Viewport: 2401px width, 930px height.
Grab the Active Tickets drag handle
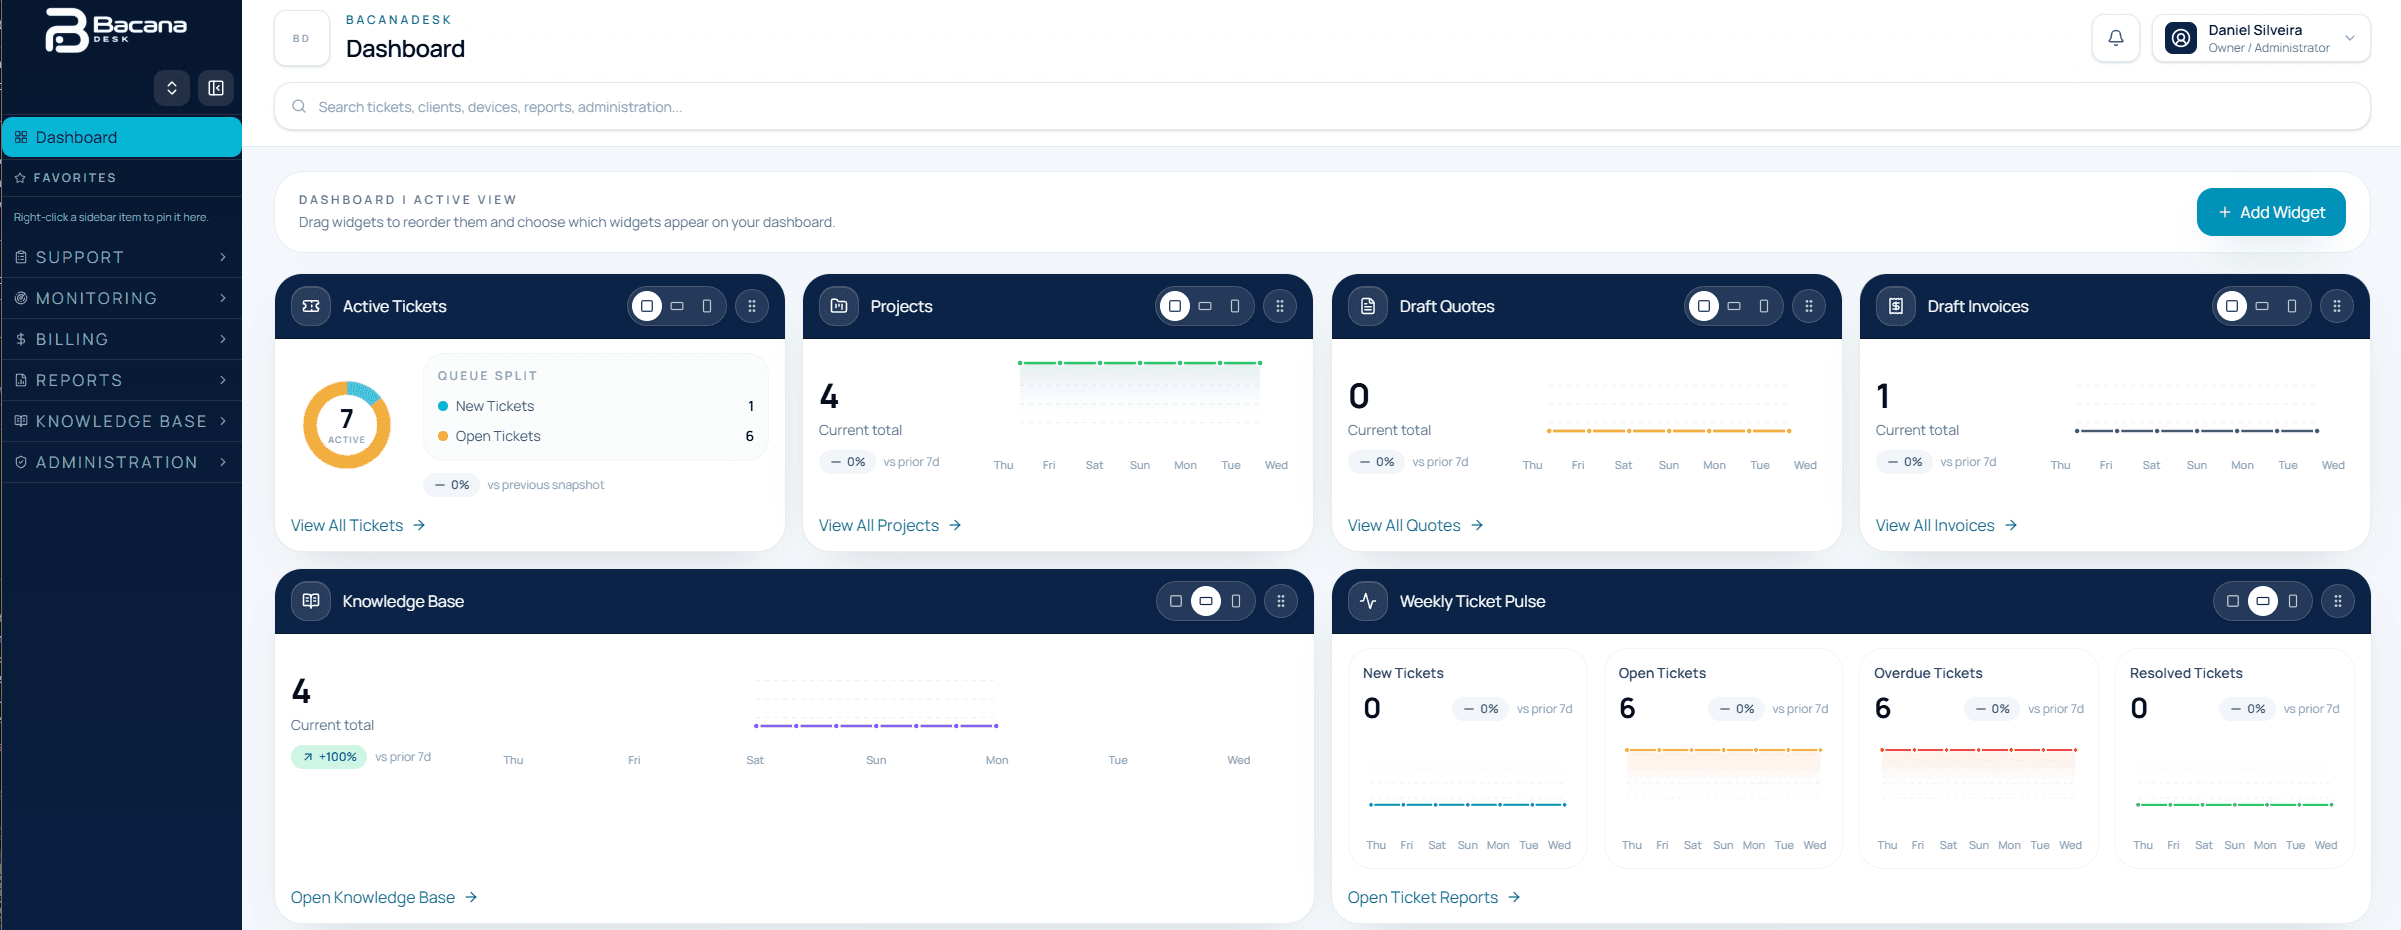coord(752,306)
